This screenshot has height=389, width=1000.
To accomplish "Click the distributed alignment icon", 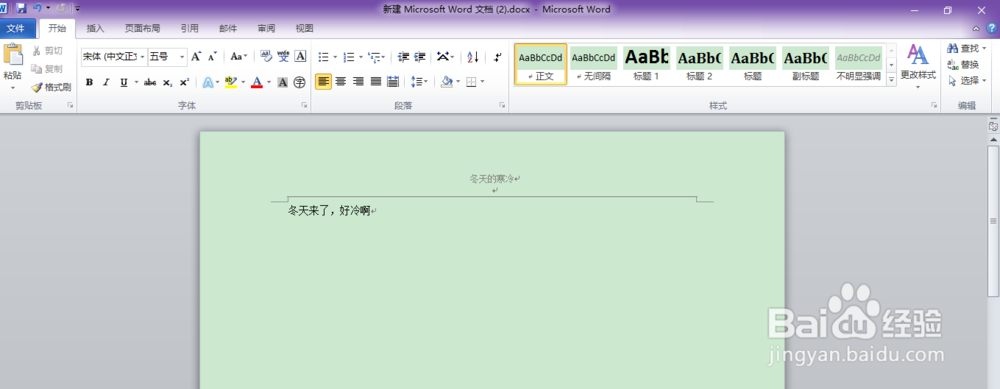I will 393,82.
